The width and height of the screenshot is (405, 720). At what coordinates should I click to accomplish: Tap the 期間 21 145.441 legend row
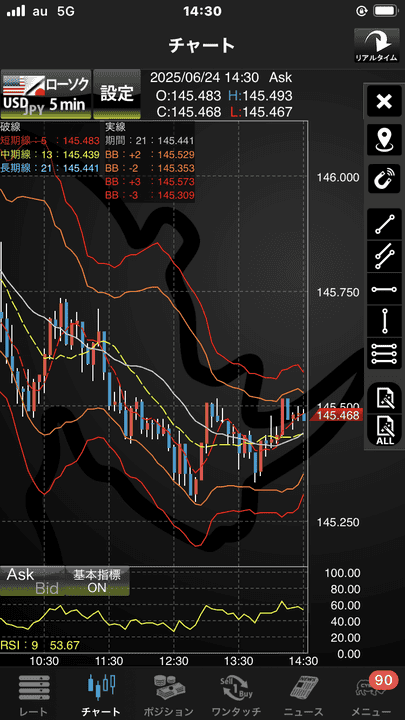(150, 141)
